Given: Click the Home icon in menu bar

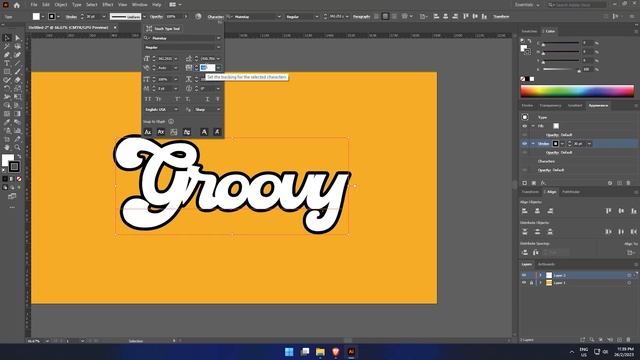Looking at the screenshot, I should (17, 5).
